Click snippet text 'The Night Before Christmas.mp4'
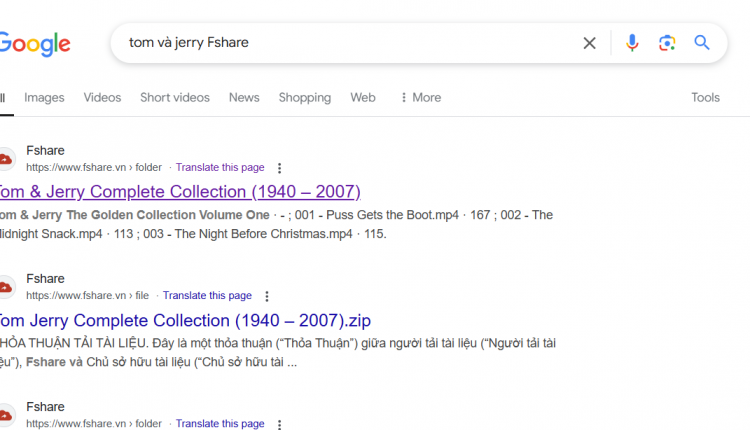This screenshot has height=430, width=750. pos(264,234)
